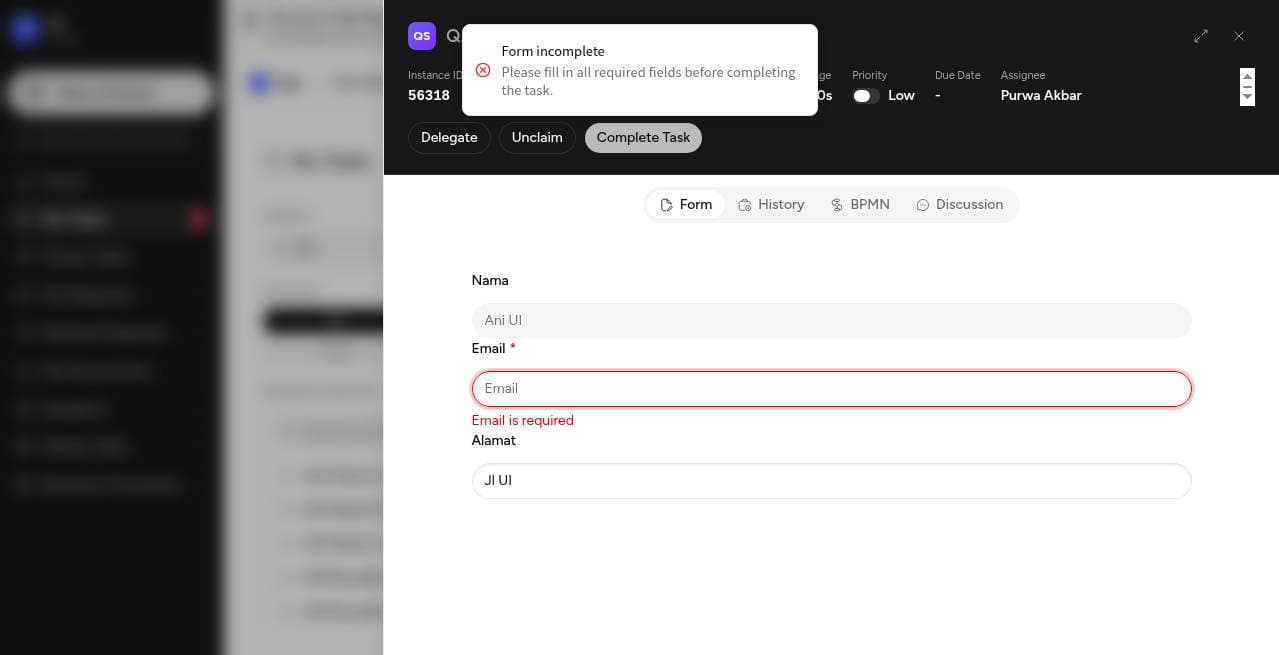Switch to the Form tab
1279x655 pixels.
(x=686, y=205)
